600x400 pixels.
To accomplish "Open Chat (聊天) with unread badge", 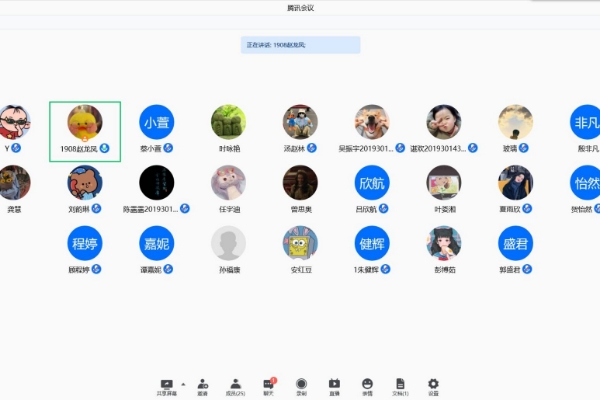I will click(268, 383).
